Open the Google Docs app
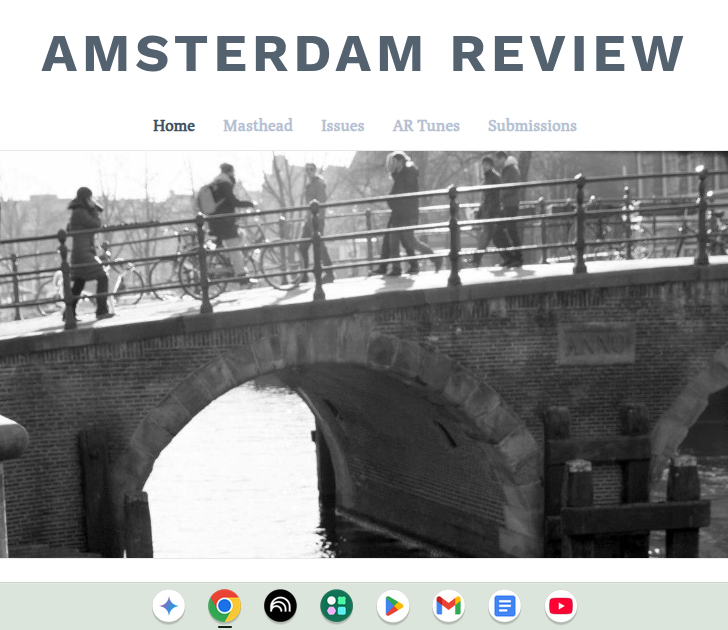 [x=505, y=606]
